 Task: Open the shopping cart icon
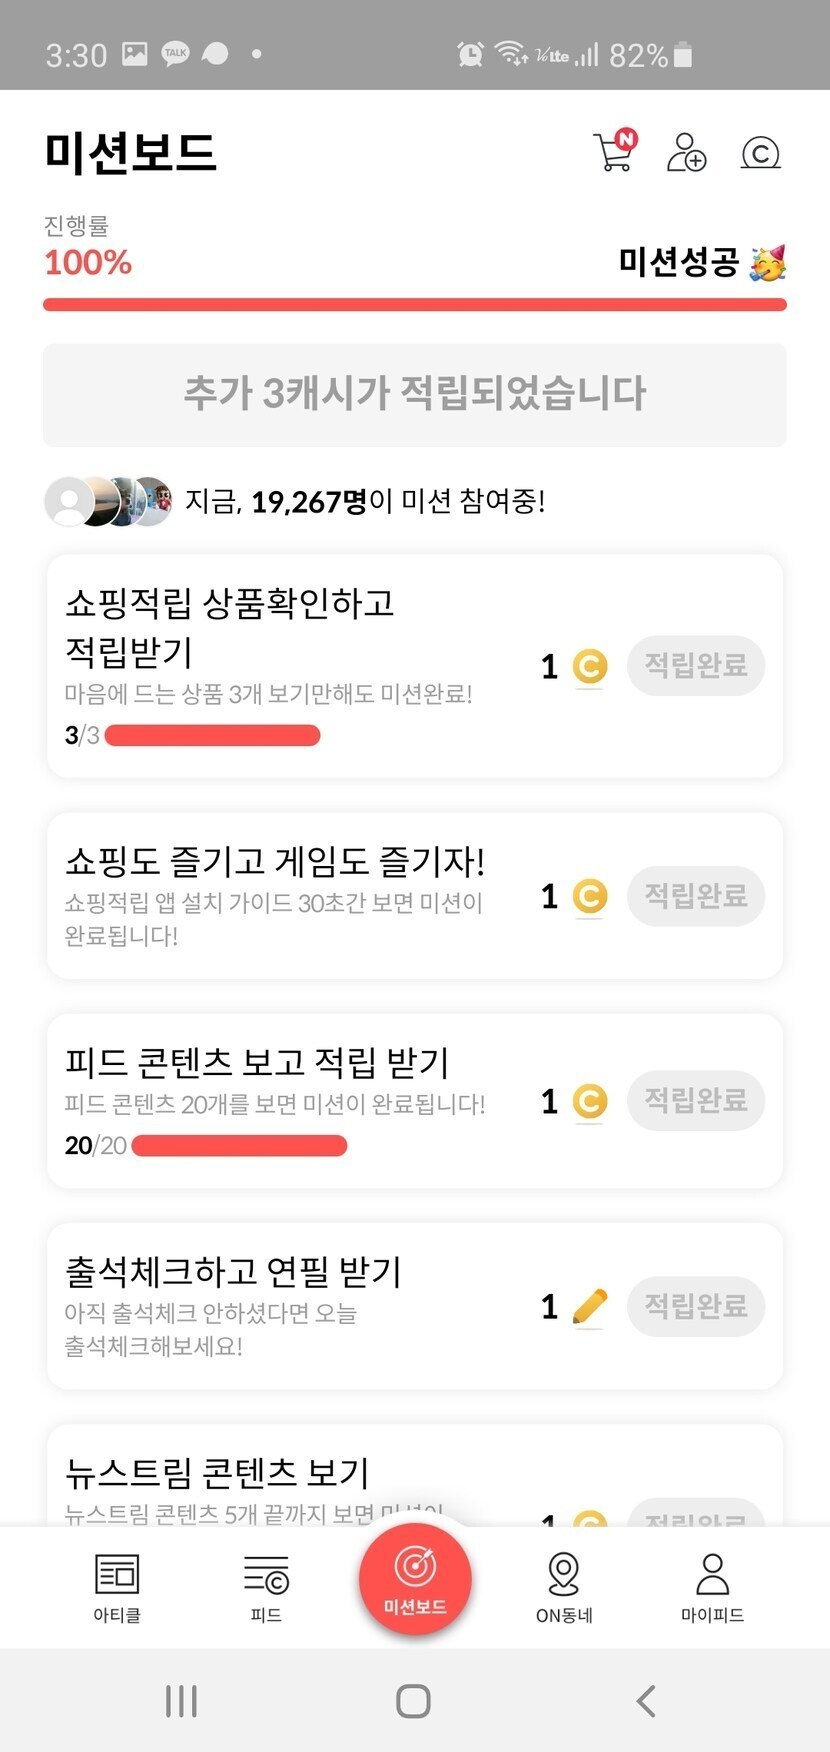(x=614, y=152)
